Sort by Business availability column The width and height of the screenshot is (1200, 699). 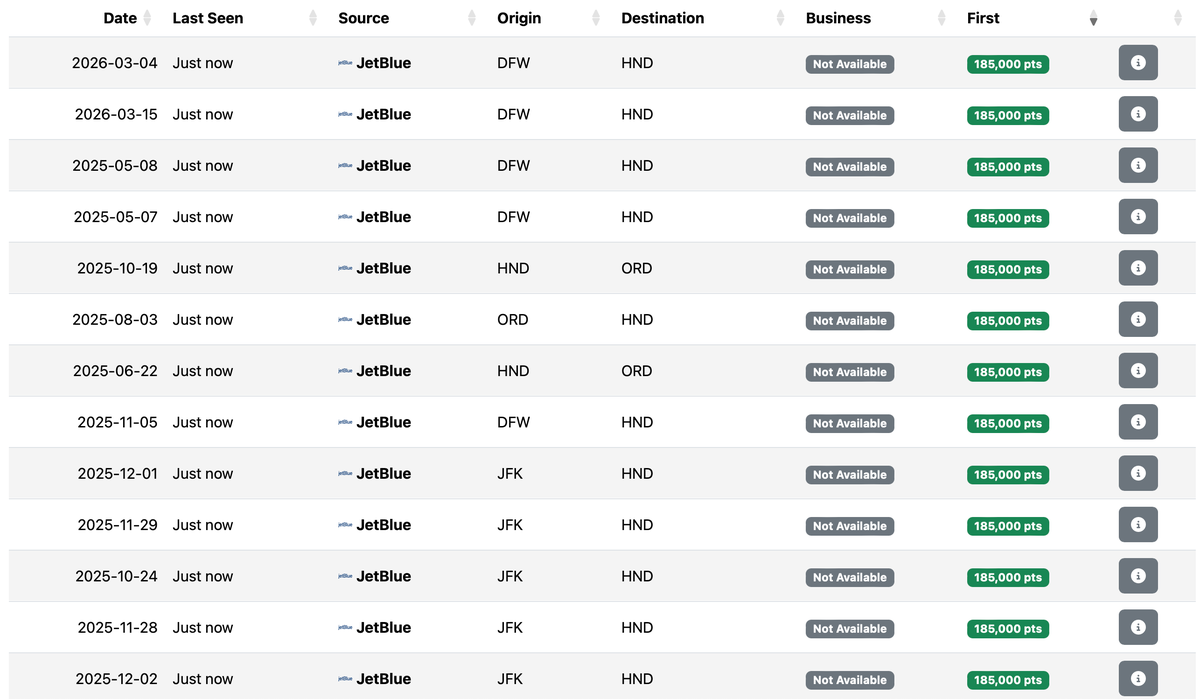pyautogui.click(x=838, y=18)
